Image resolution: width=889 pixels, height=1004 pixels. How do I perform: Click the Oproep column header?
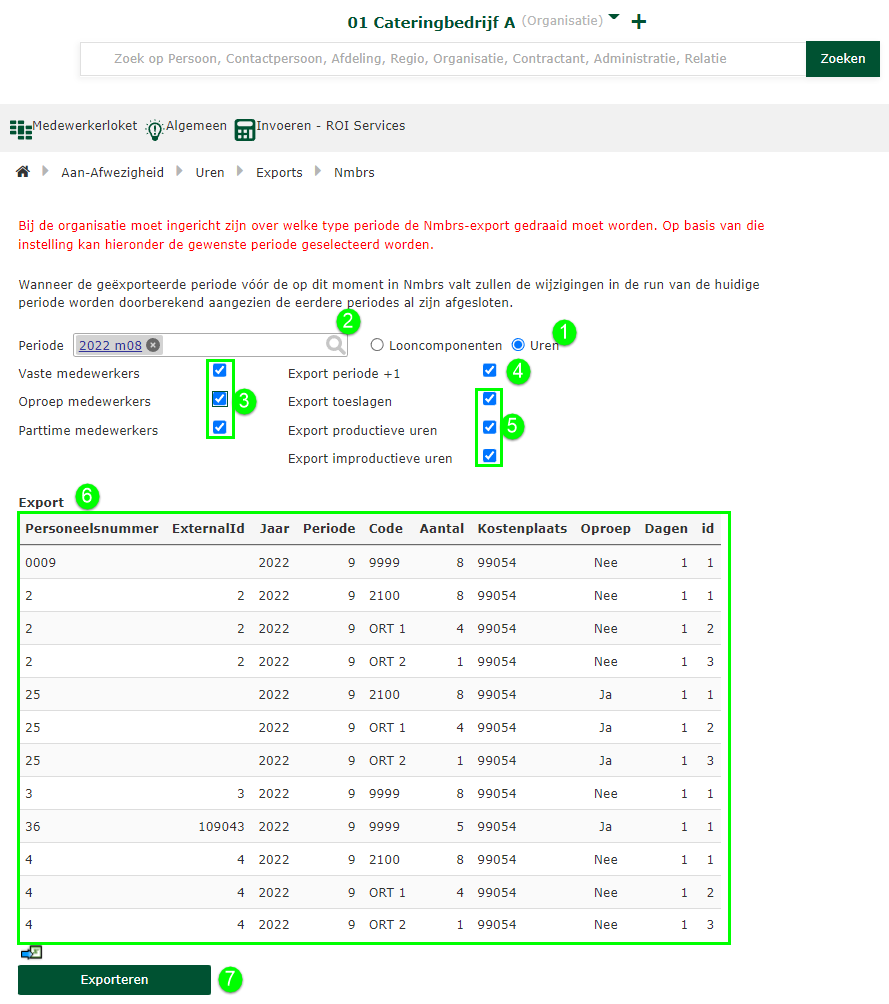606,528
